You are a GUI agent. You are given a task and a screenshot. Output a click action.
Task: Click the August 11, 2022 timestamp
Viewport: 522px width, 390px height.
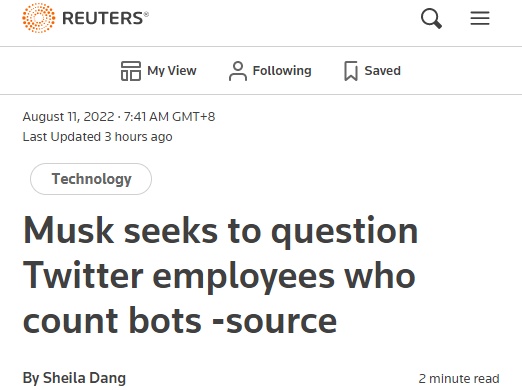[x=68, y=117]
